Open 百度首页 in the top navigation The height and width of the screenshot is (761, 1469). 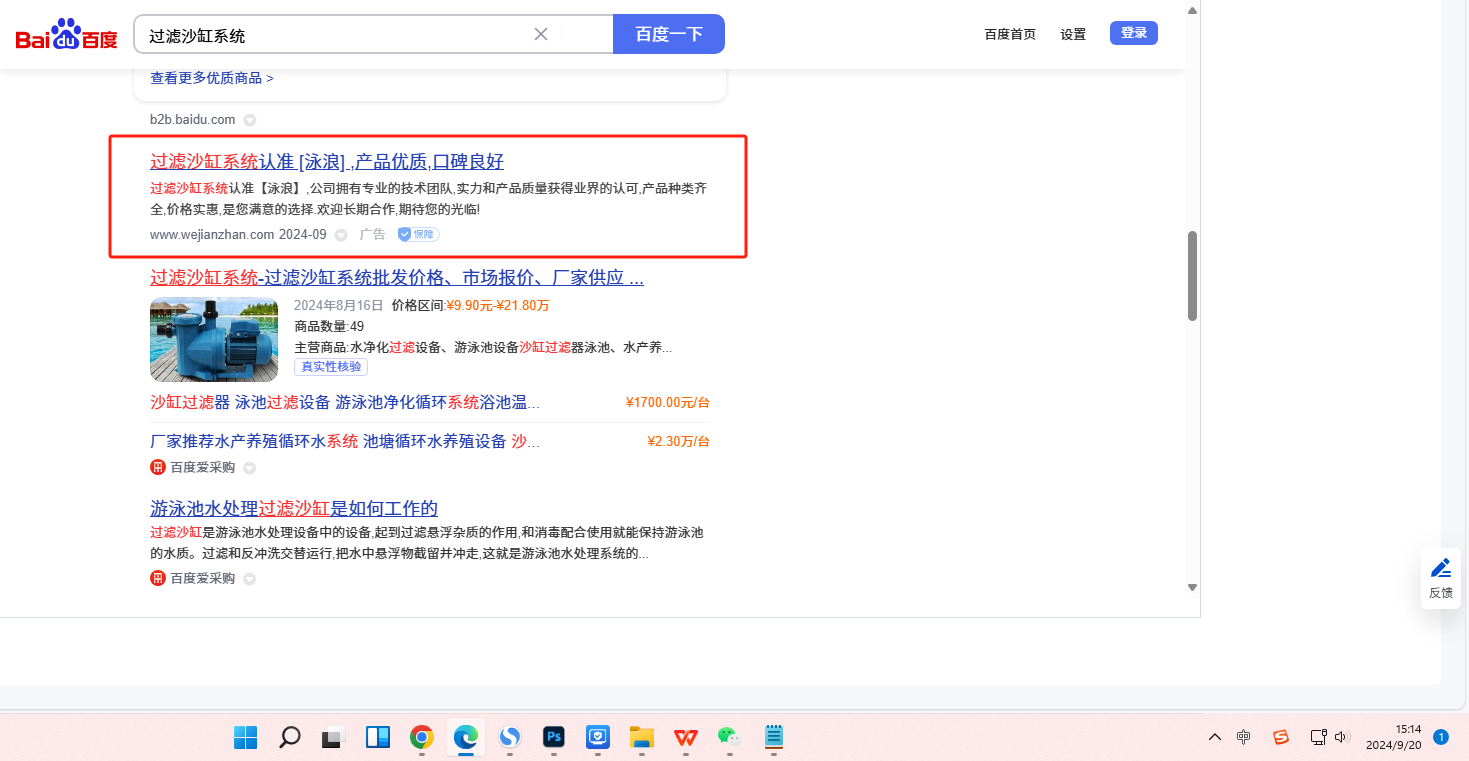(1010, 34)
